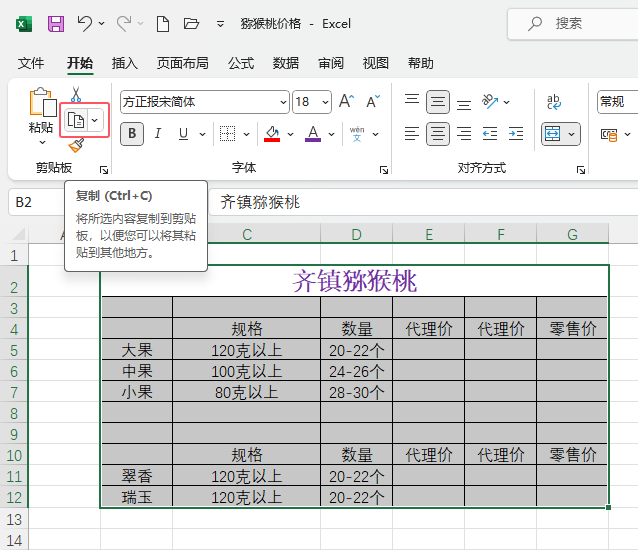Image resolution: width=638 pixels, height=550 pixels.
Task: Click Merge and Center button
Action: [553, 133]
